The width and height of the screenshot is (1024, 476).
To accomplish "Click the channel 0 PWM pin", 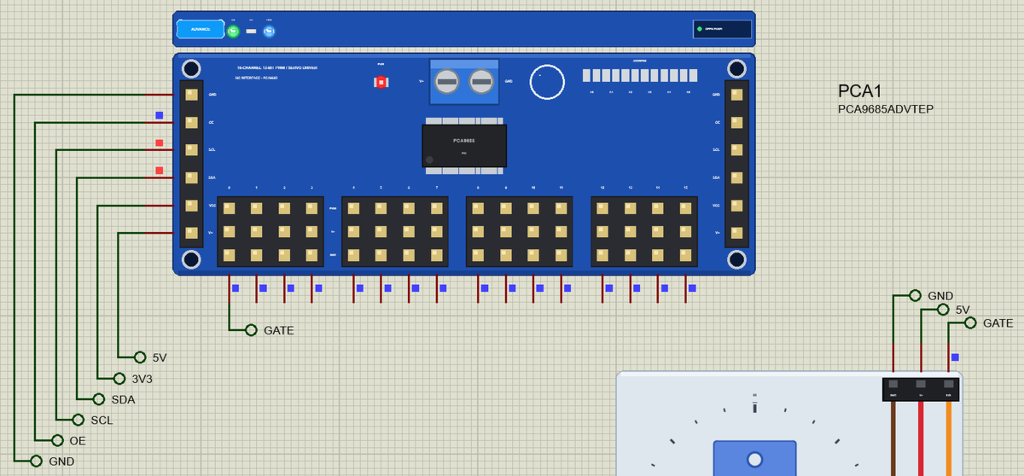I will point(229,209).
